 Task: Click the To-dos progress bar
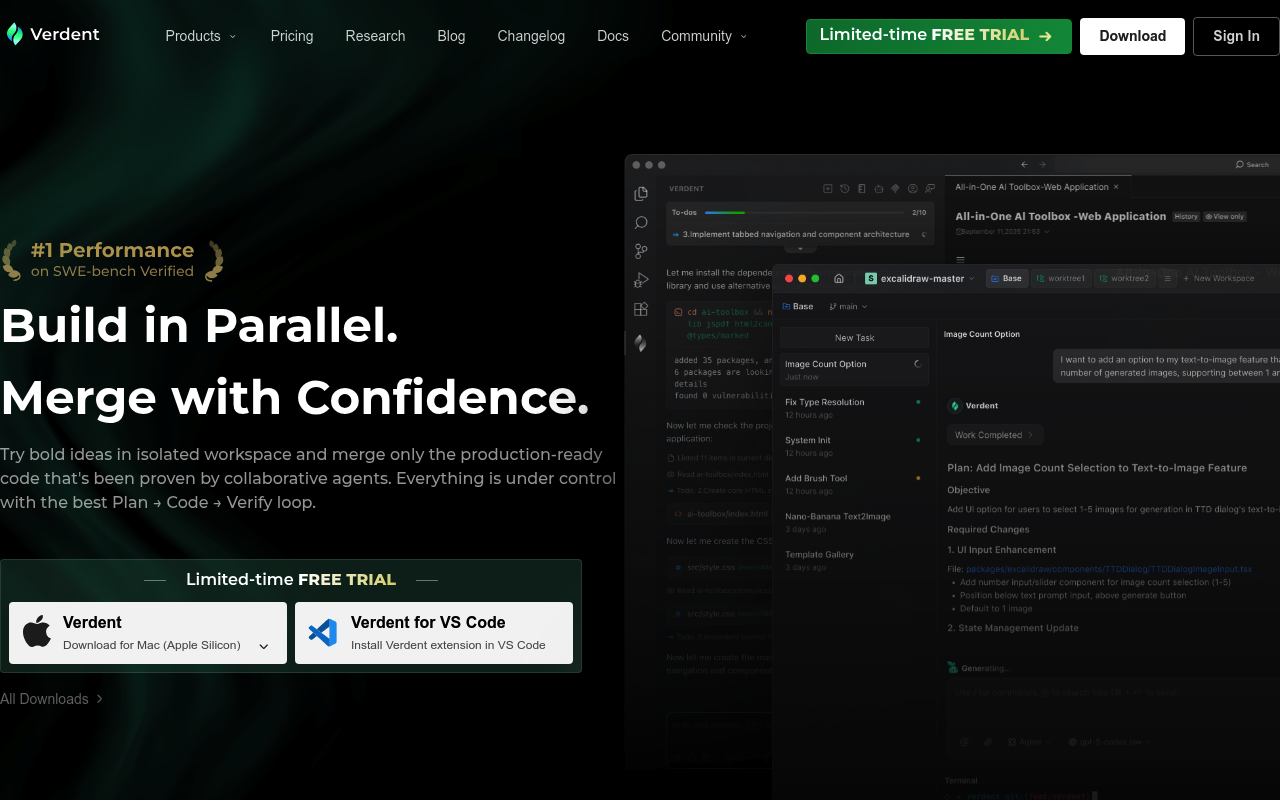coord(804,213)
